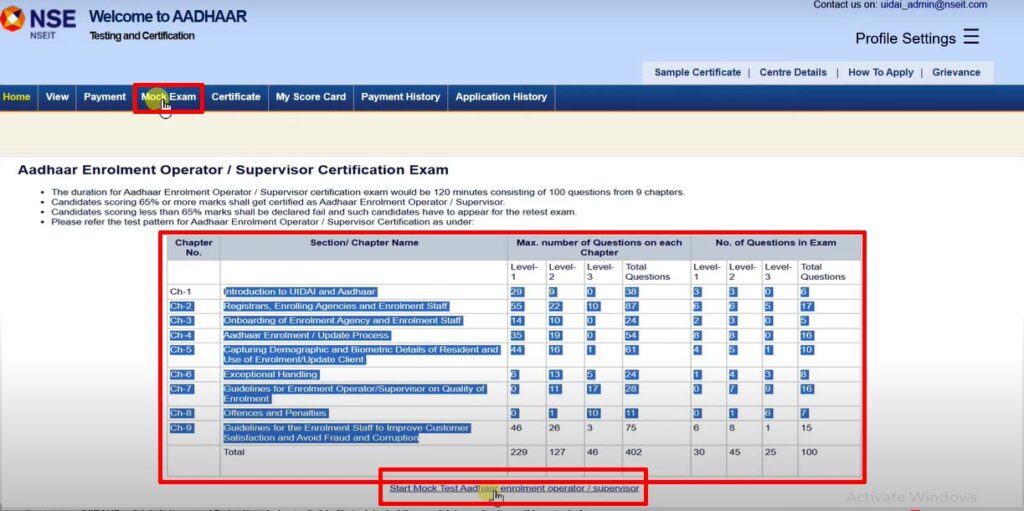Viewport: 1024px width, 511px height.
Task: Click the Level-1 total value 229
Action: tap(519, 452)
